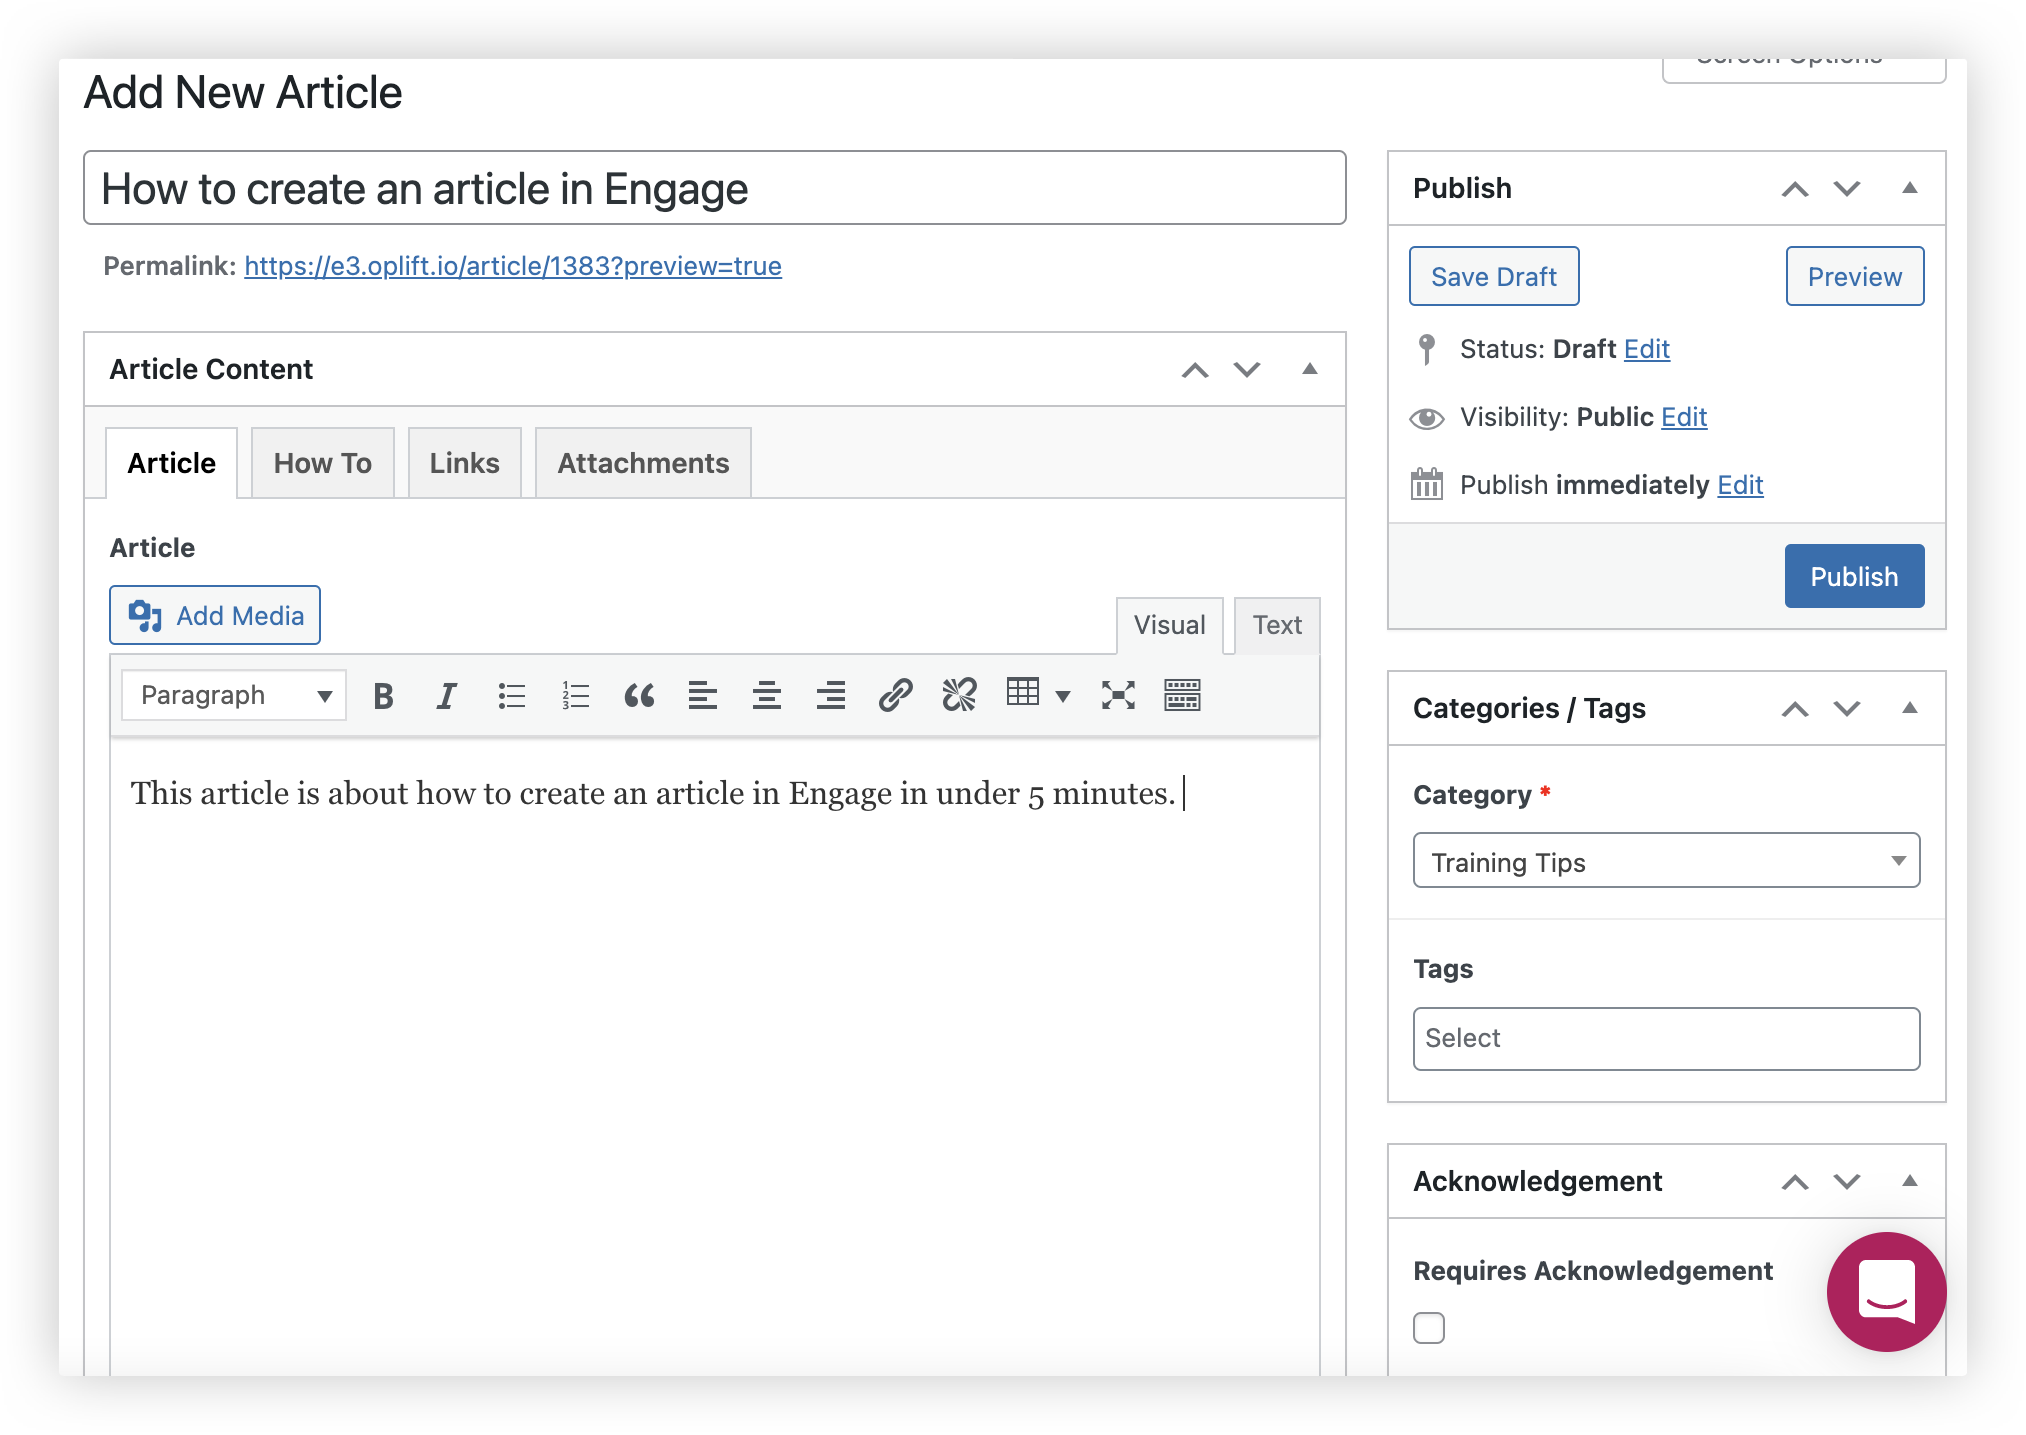The image size is (2026, 1435).
Task: Check the Requires Acknowledgement checkbox
Action: pyautogui.click(x=1429, y=1328)
